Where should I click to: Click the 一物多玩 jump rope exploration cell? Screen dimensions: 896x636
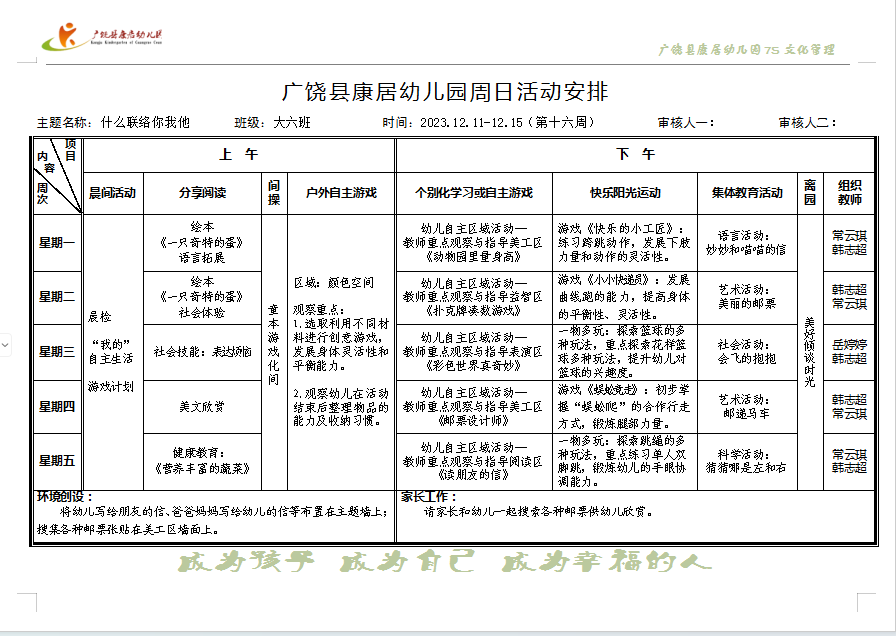click(x=625, y=461)
